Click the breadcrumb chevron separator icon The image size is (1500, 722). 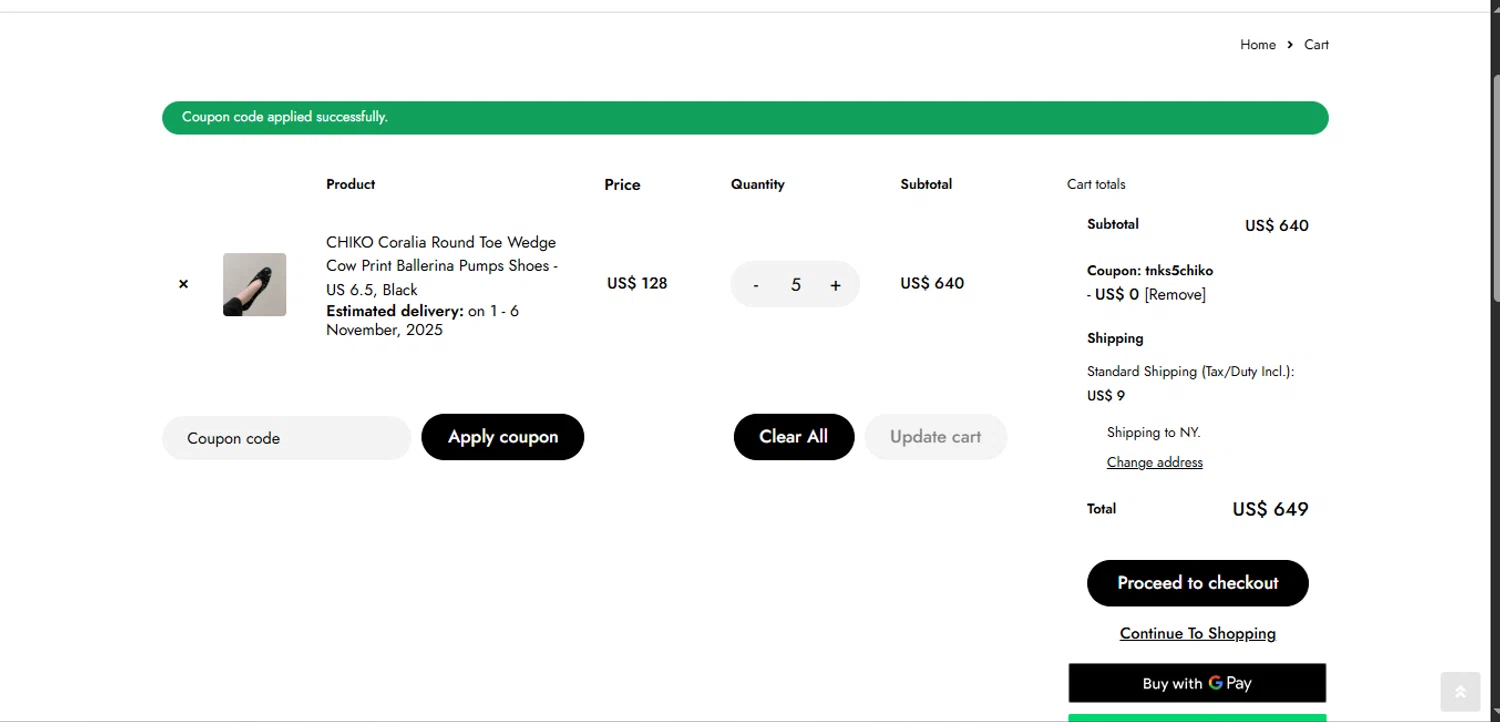[x=1290, y=45]
